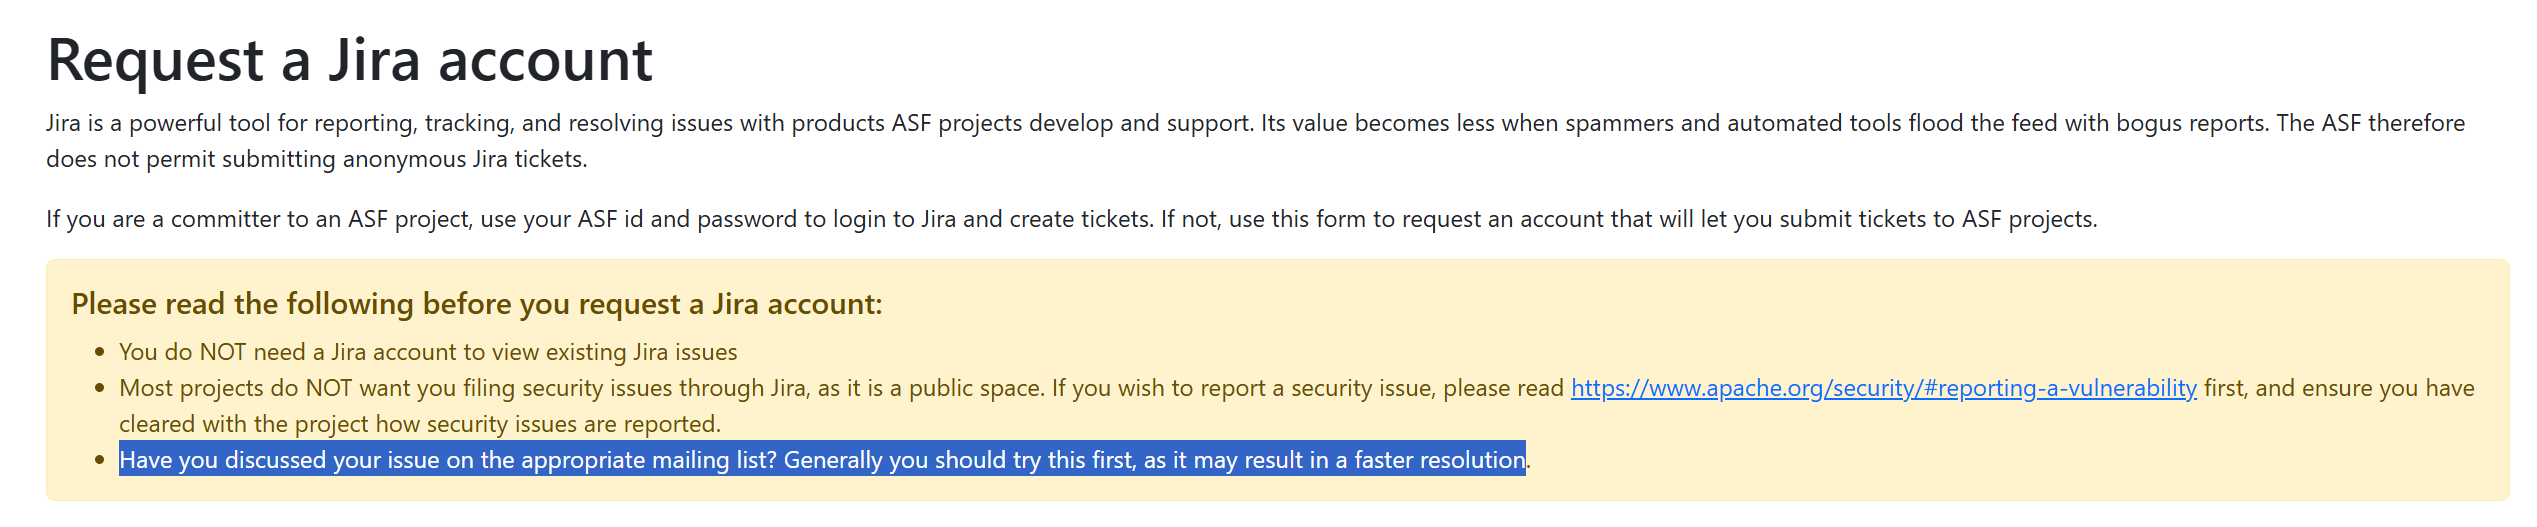Viewport: 2537px width, 527px height.
Task: Click the "first, and ensure you have" text after link
Action: (2339, 388)
